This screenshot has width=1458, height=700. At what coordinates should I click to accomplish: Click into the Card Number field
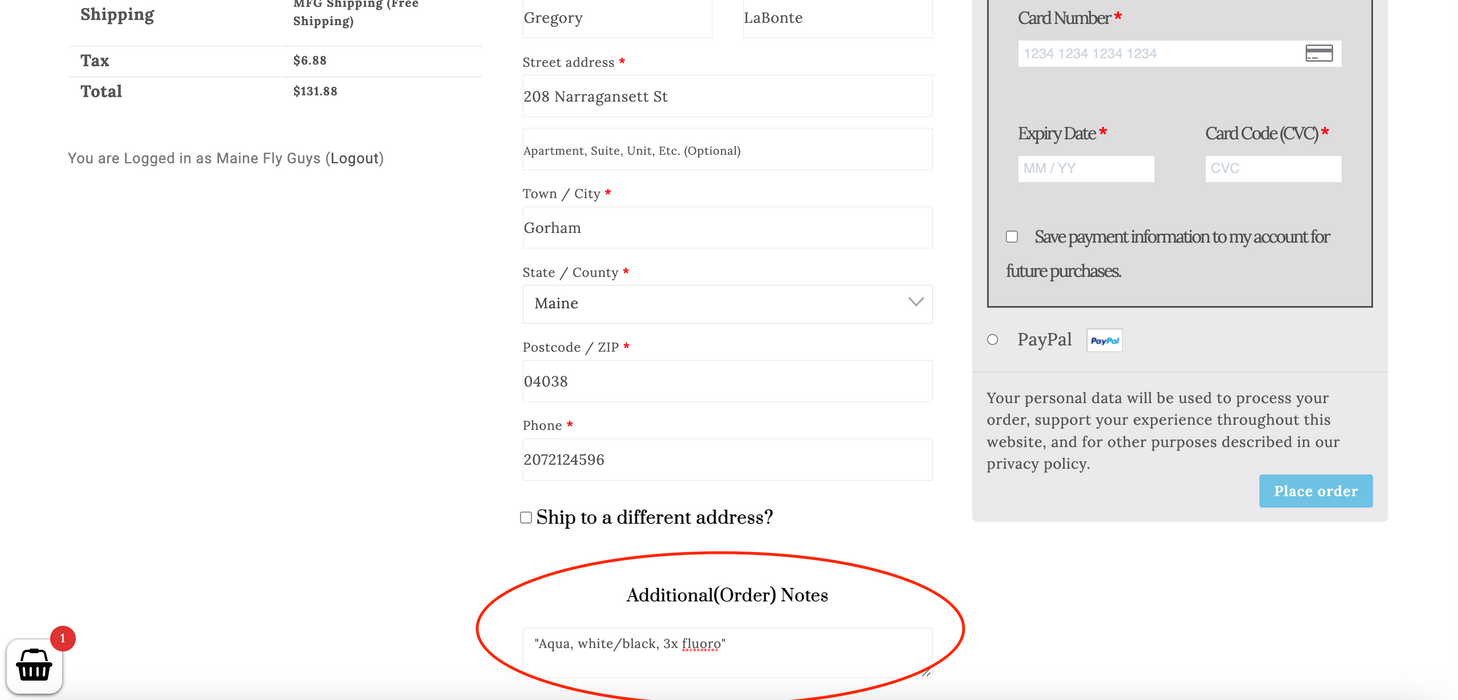pyautogui.click(x=1160, y=54)
